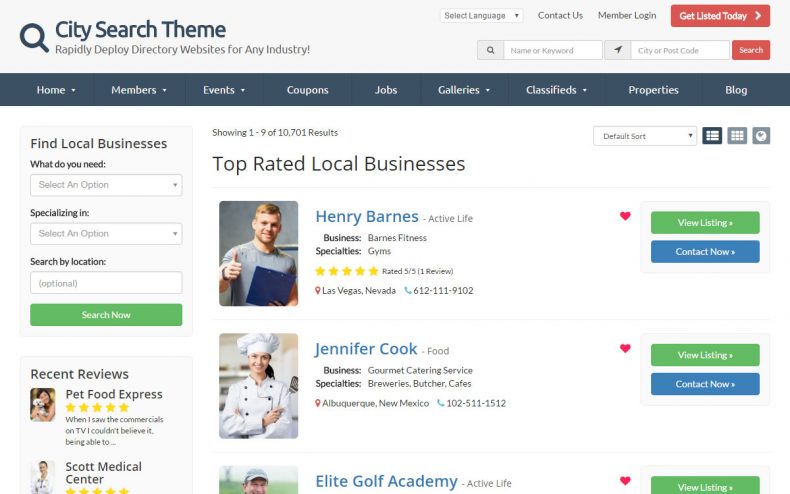
Task: Open the Jennifer Cook listing title
Action: (366, 349)
